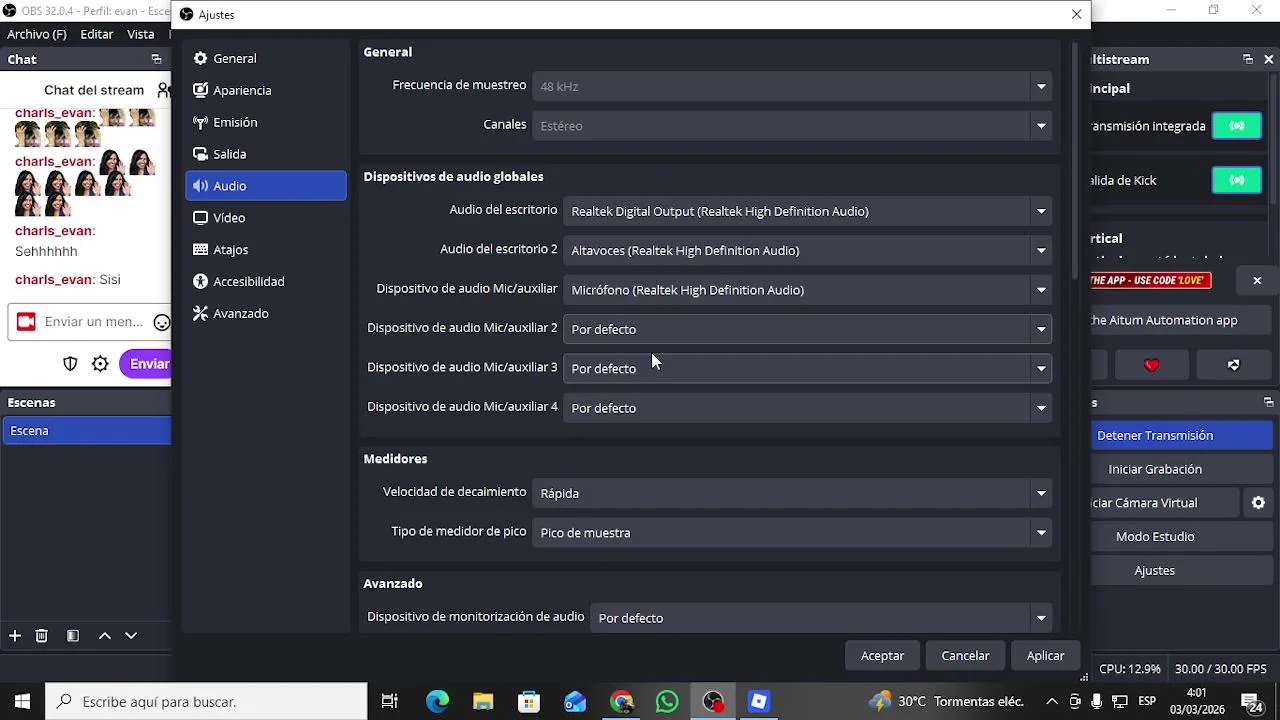
Task: Open the Salida settings section
Action: pyautogui.click(x=265, y=154)
